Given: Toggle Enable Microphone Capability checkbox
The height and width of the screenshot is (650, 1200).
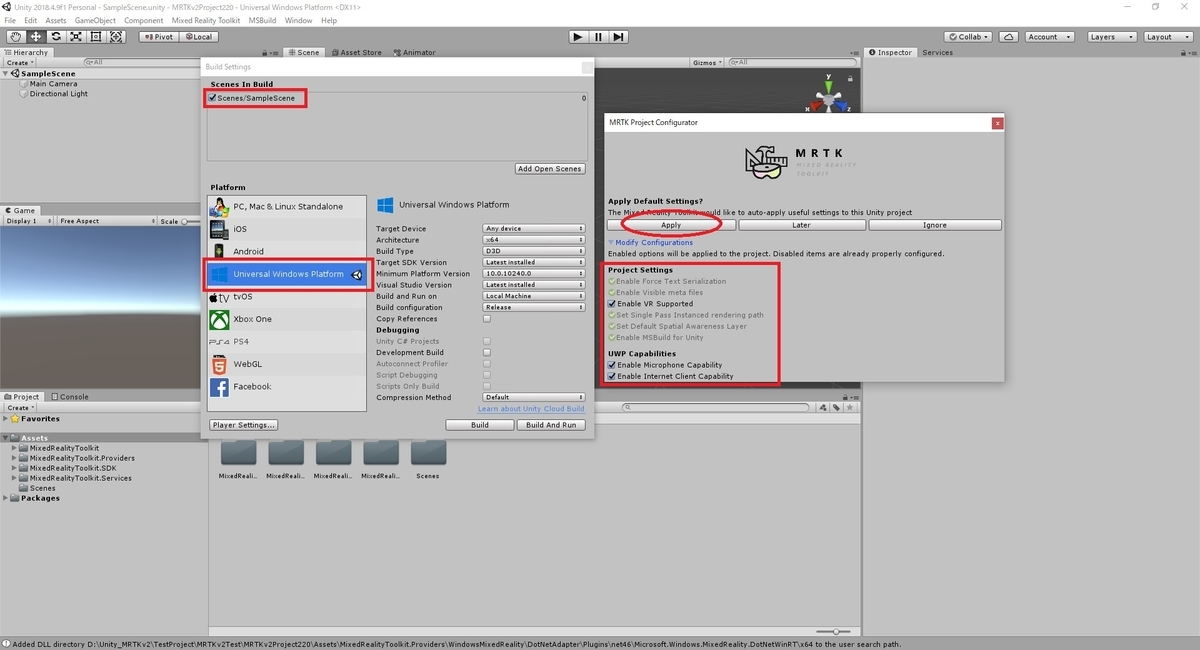Looking at the screenshot, I should pyautogui.click(x=612, y=365).
